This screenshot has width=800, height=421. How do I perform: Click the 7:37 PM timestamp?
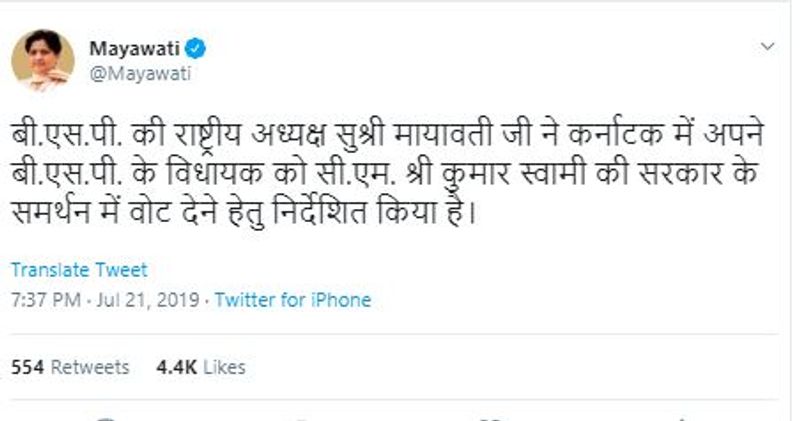point(40,299)
